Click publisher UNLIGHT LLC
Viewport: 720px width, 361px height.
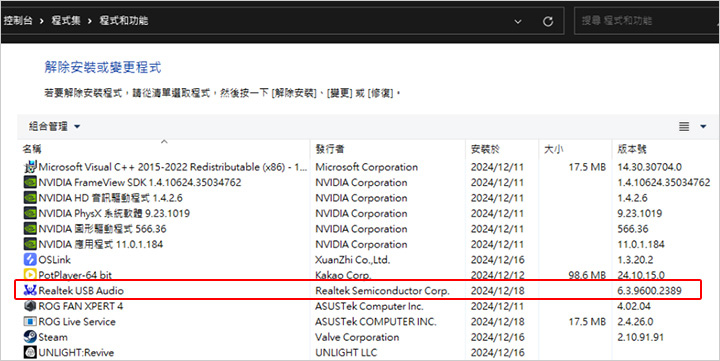tap(346, 352)
